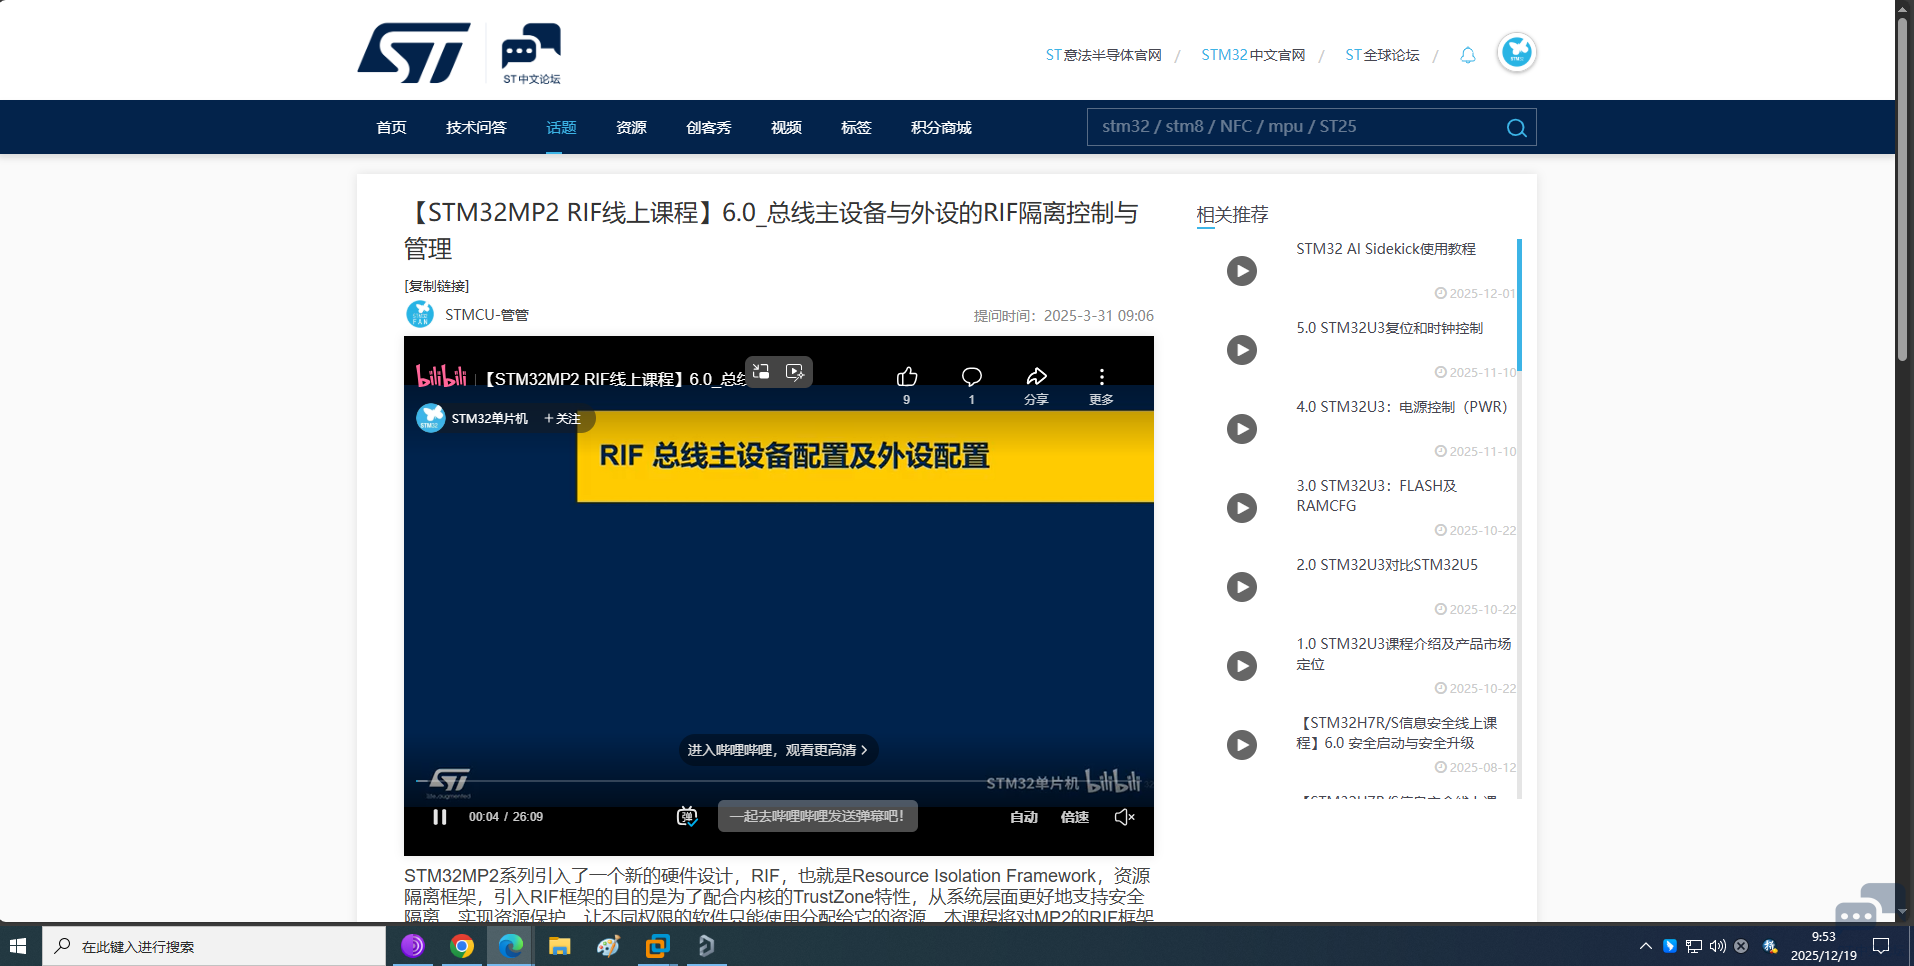Image resolution: width=1914 pixels, height=966 pixels.
Task: Open the 积分商城 nav item
Action: [x=941, y=128]
